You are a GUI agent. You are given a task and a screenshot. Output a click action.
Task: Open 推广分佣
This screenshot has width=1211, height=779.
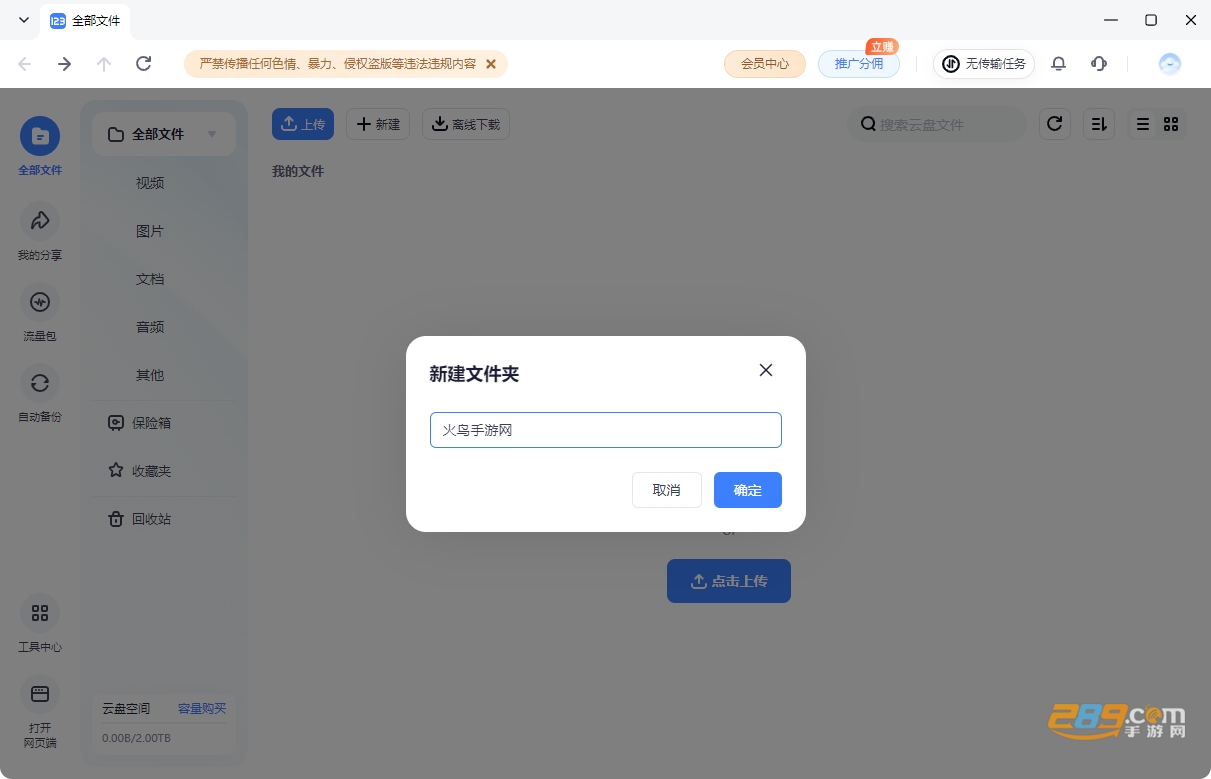point(859,64)
